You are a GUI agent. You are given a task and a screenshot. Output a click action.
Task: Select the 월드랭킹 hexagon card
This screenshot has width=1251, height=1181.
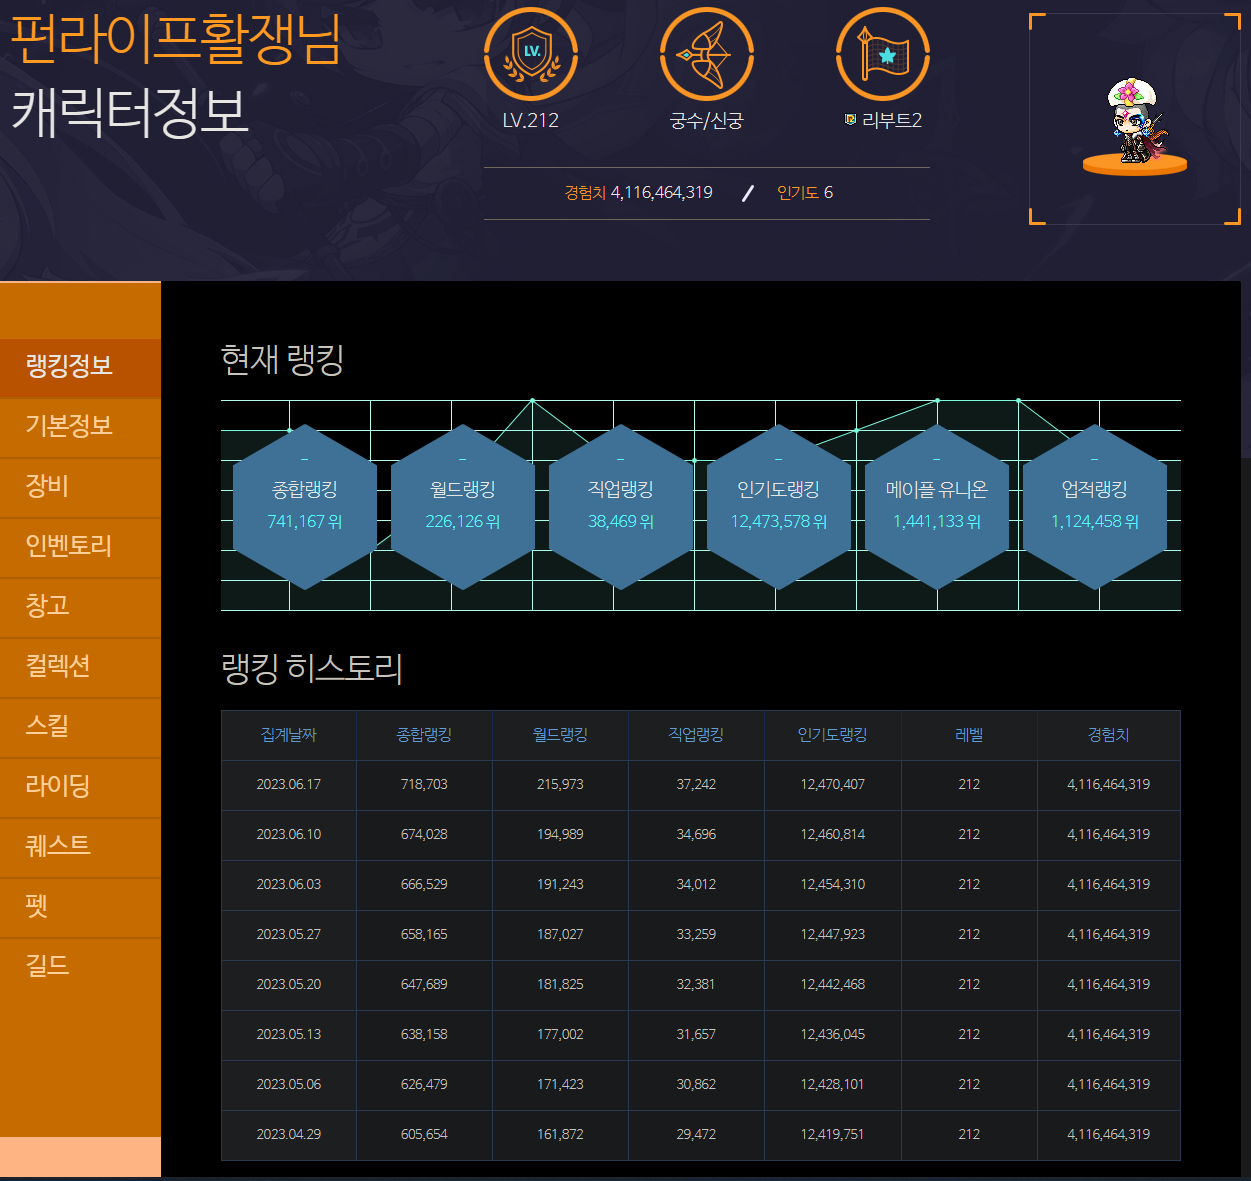click(x=463, y=507)
